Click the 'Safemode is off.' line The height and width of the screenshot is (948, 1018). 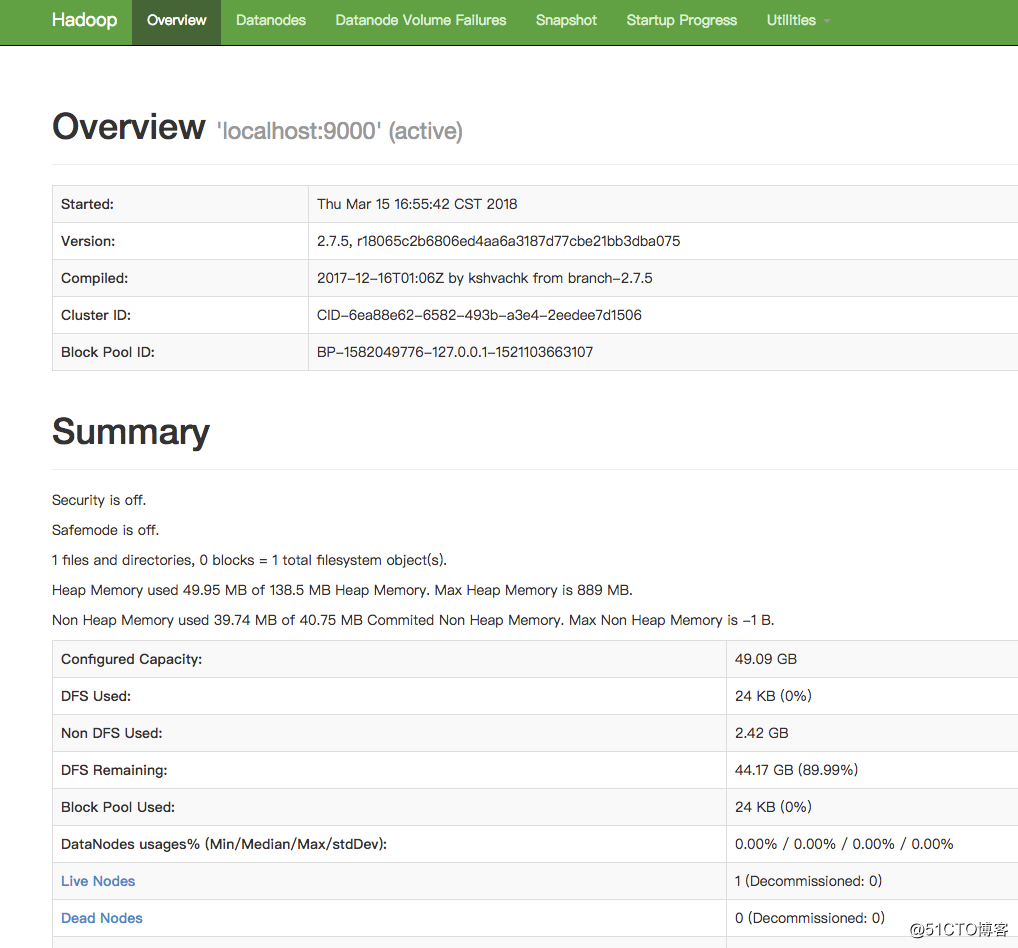(105, 530)
